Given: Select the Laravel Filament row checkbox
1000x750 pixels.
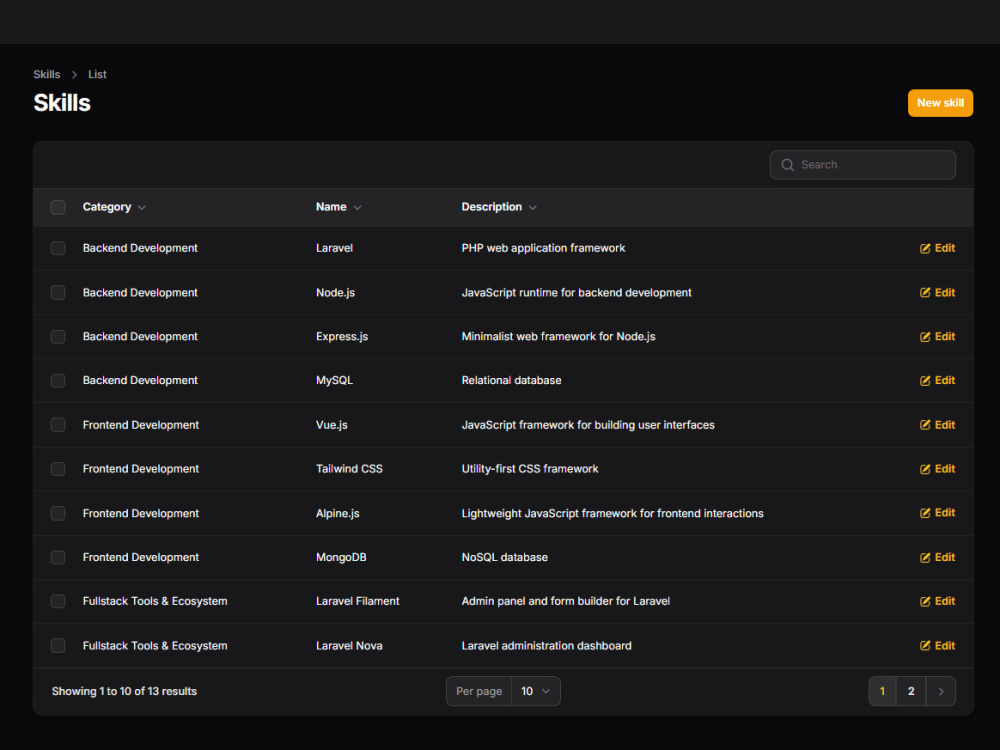Looking at the screenshot, I should [x=58, y=601].
